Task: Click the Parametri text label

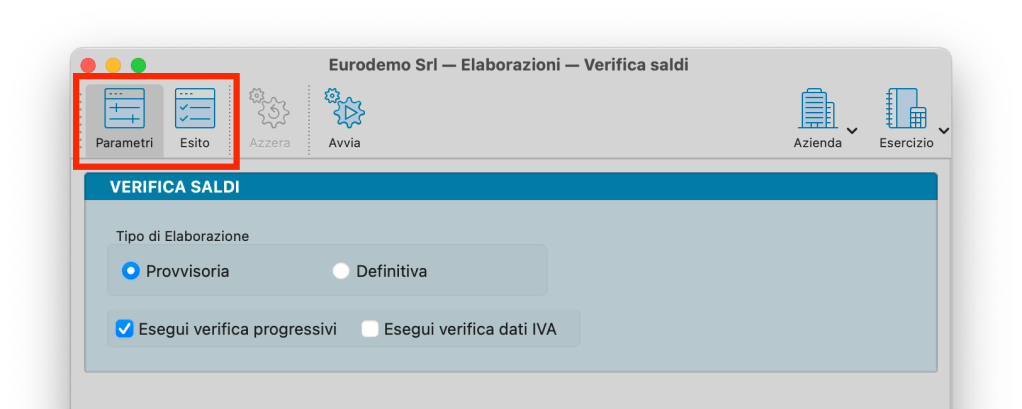Action: [124, 143]
